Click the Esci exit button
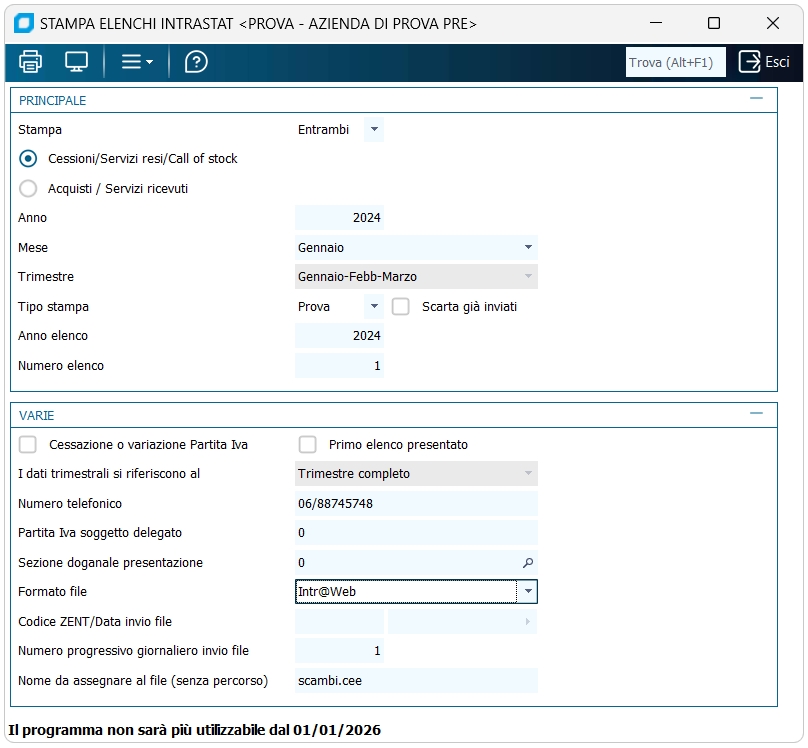 pos(764,62)
